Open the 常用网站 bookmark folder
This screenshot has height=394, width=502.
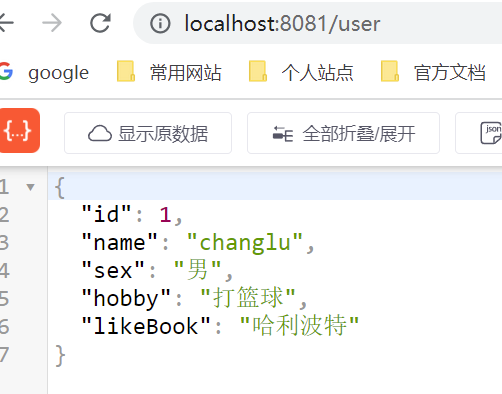pos(169,72)
